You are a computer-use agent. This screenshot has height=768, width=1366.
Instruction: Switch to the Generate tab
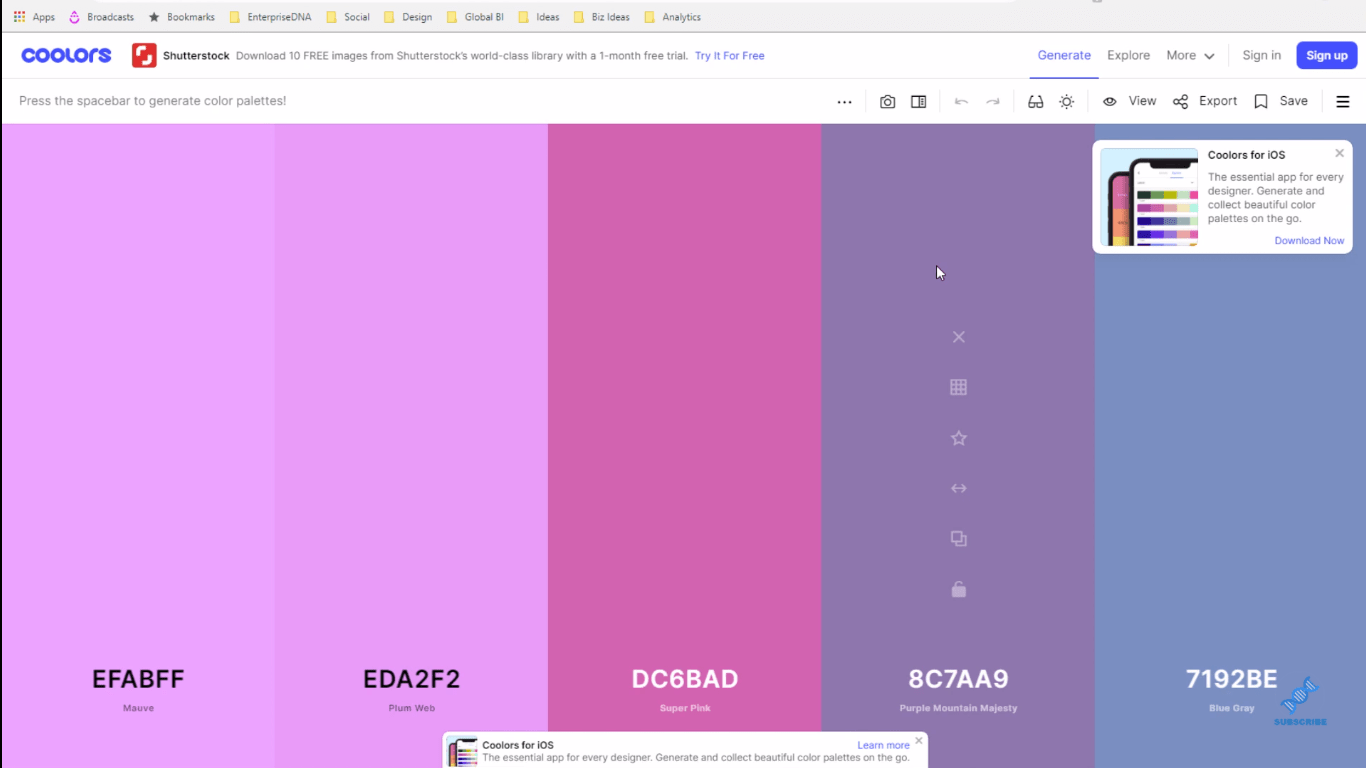click(1064, 56)
